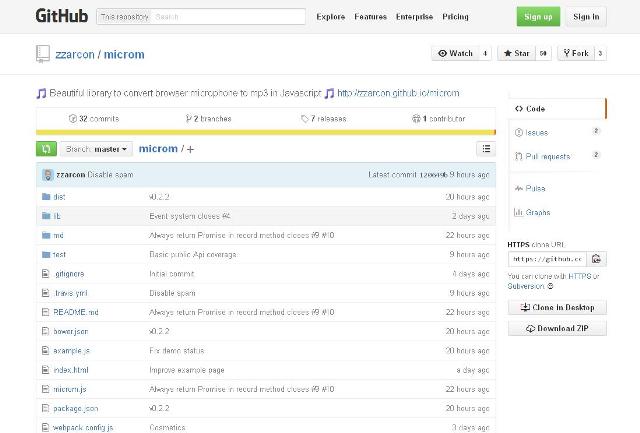View the 7 releases
Viewport: 640px width, 433px height.
click(x=324, y=119)
